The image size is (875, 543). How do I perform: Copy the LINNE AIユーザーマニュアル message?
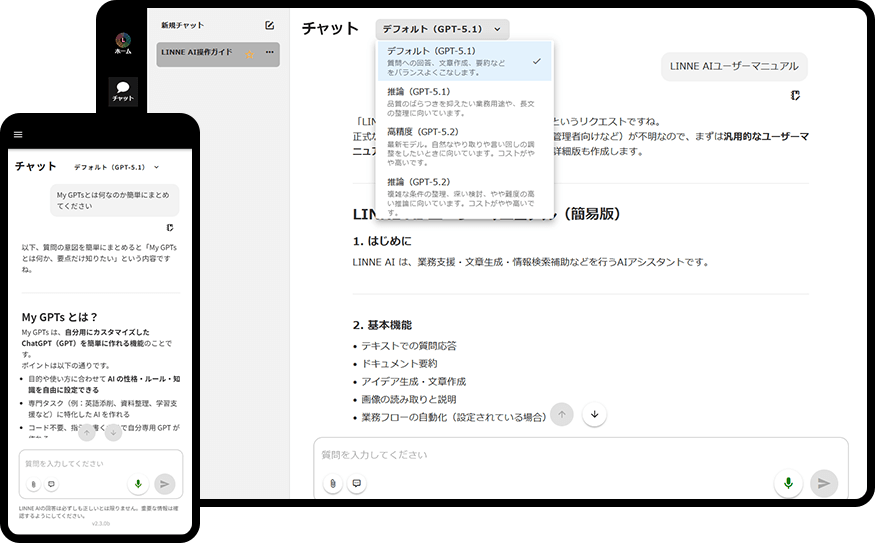[795, 95]
